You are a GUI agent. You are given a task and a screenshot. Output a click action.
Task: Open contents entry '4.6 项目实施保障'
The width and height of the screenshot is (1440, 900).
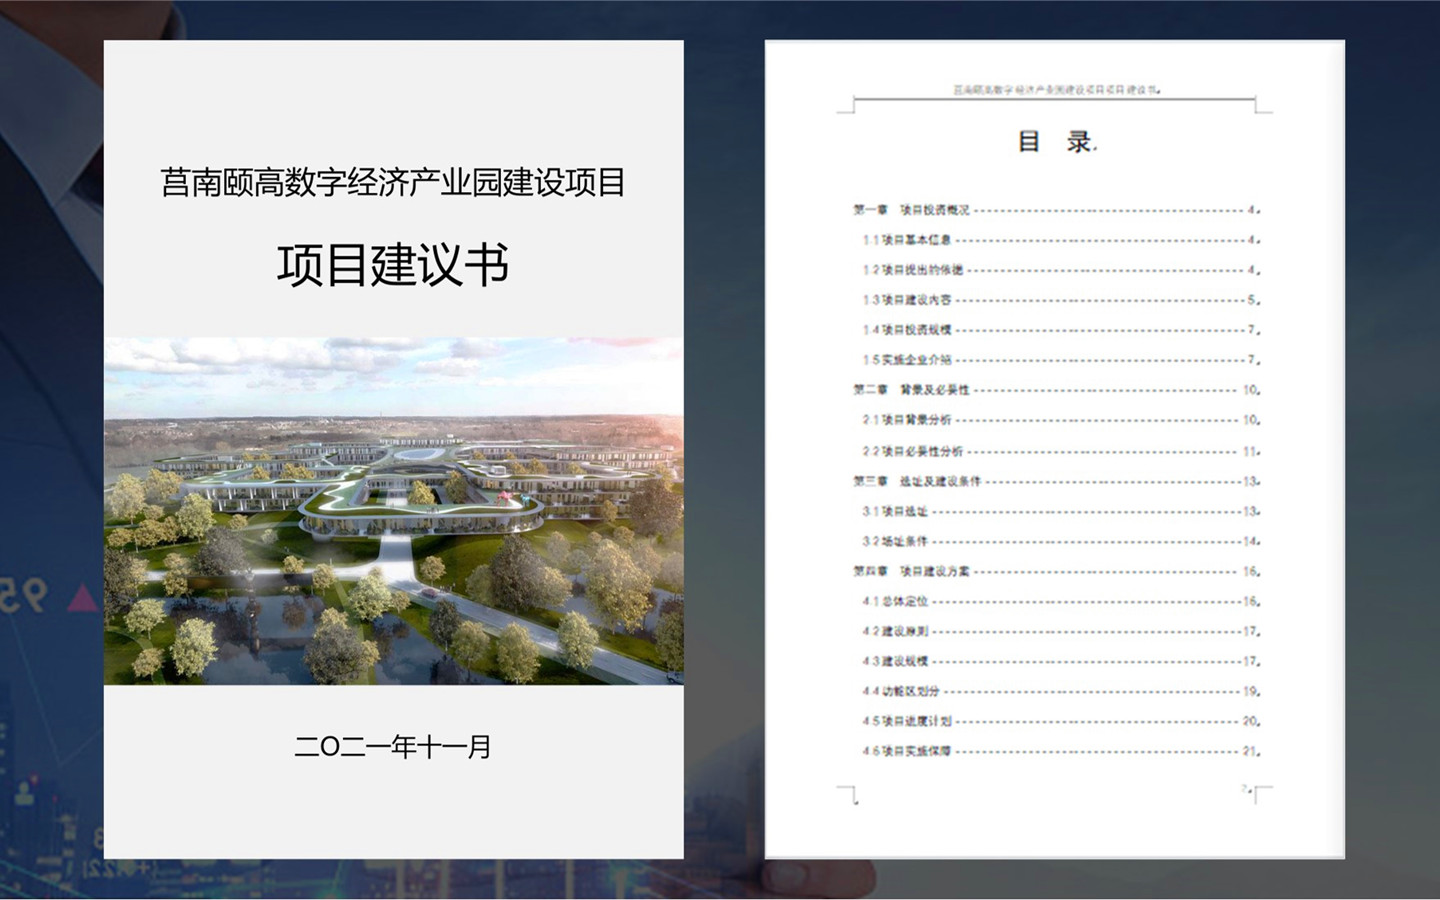click(x=1061, y=751)
